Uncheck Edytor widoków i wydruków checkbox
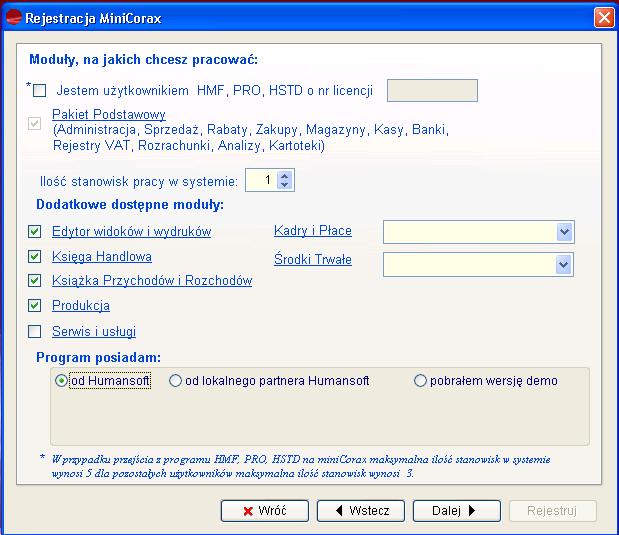The height and width of the screenshot is (535, 619). click(35, 231)
